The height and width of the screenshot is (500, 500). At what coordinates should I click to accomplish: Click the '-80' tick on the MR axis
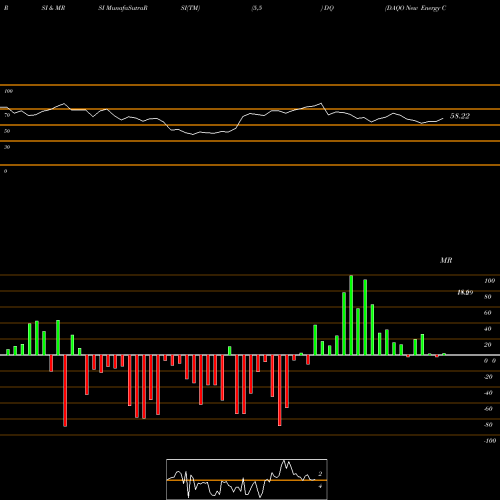488,425
